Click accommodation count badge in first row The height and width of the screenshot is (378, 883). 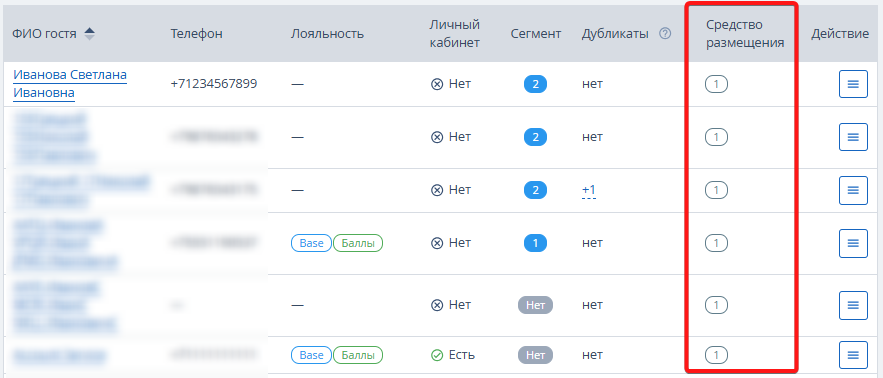click(716, 85)
